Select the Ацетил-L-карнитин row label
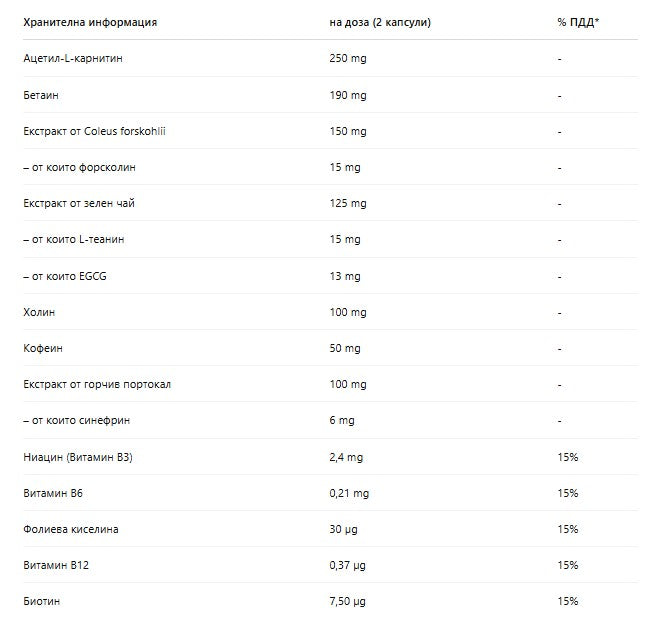Image resolution: width=667 pixels, height=629 pixels. tap(73, 58)
